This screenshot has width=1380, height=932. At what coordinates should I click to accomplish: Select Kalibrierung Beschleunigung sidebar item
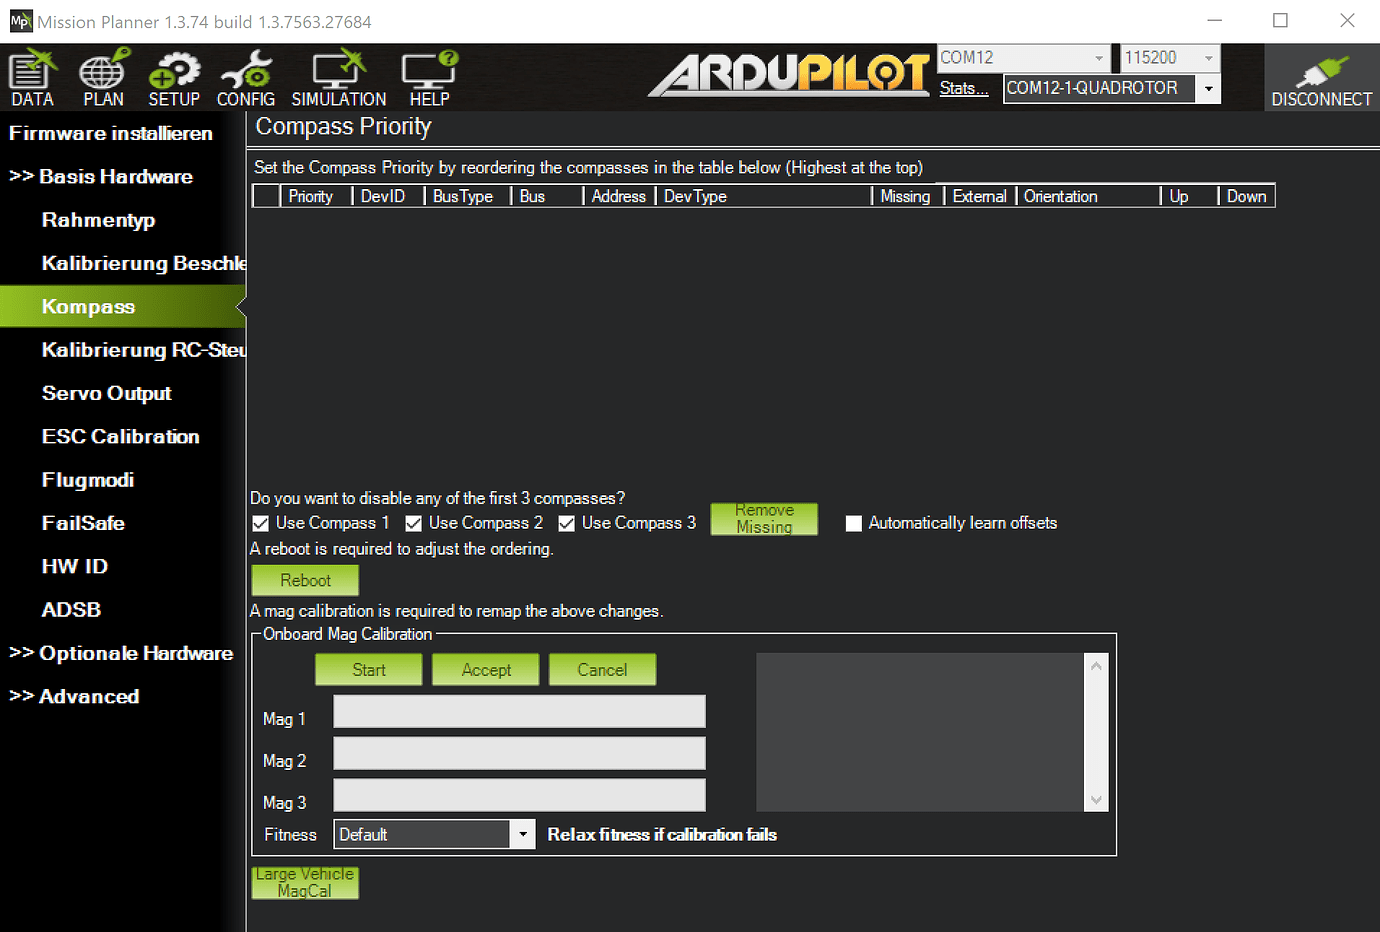point(144,263)
